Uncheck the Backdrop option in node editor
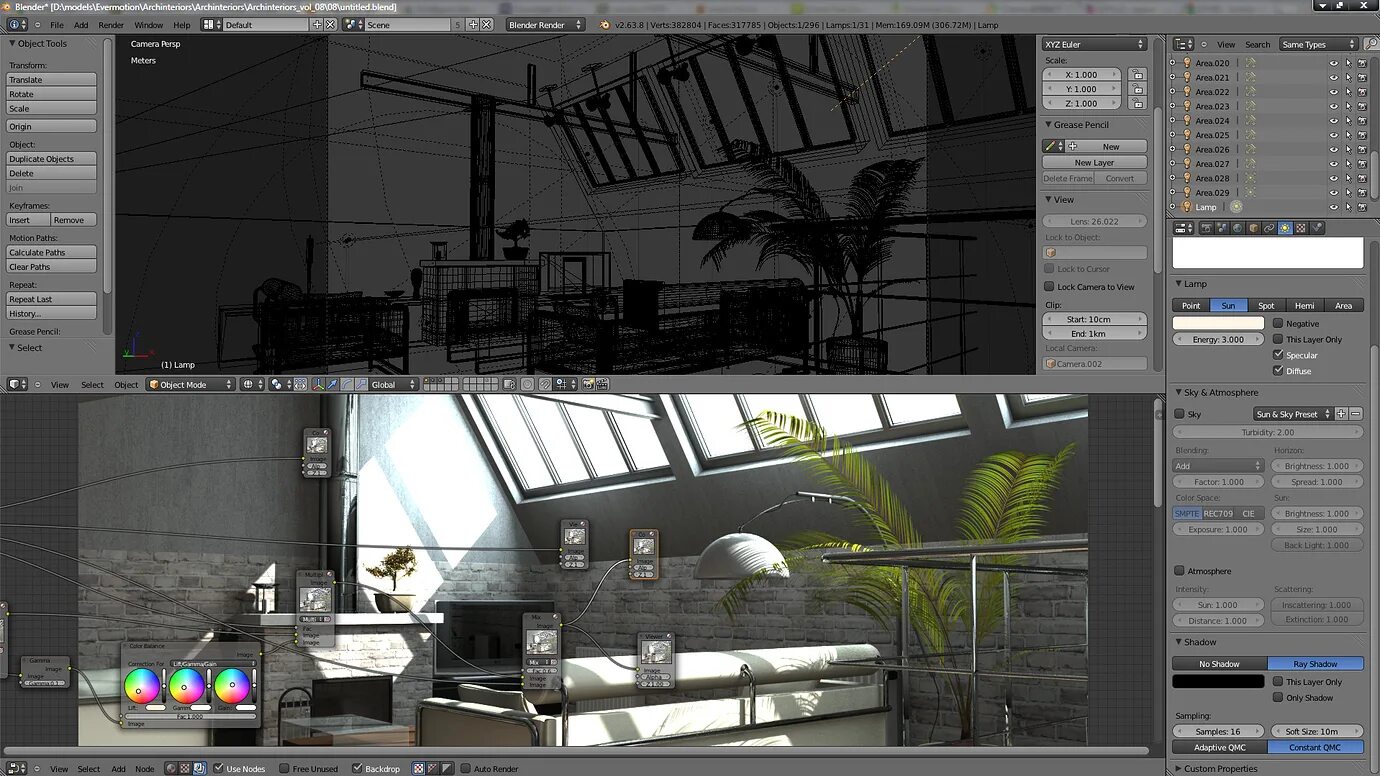1380x776 pixels. (x=357, y=768)
